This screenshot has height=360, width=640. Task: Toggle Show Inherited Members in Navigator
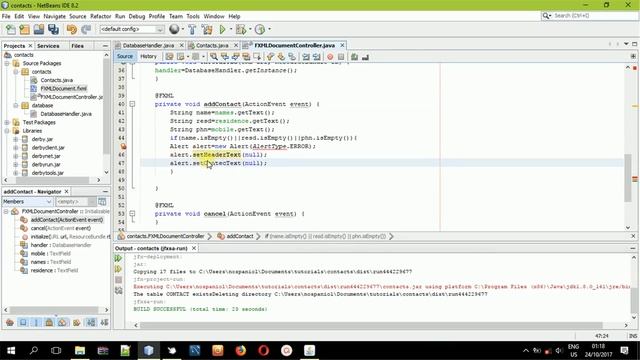point(10,322)
